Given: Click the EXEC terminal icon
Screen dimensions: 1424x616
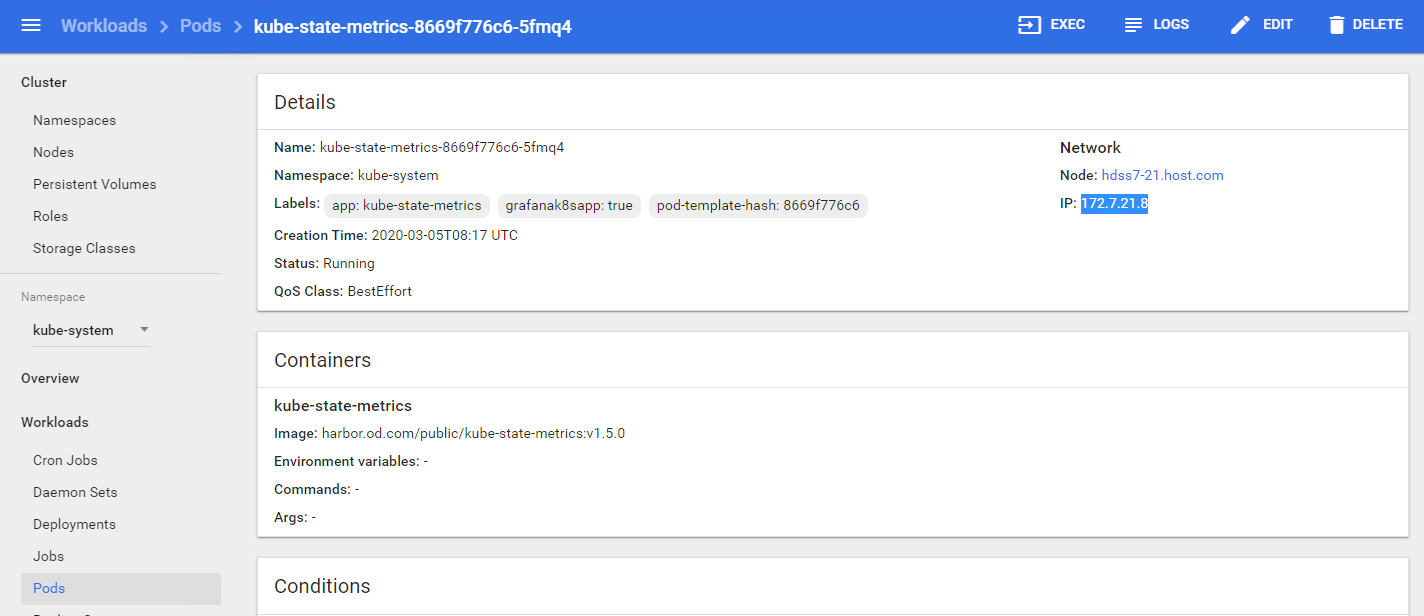Looking at the screenshot, I should 1029,25.
